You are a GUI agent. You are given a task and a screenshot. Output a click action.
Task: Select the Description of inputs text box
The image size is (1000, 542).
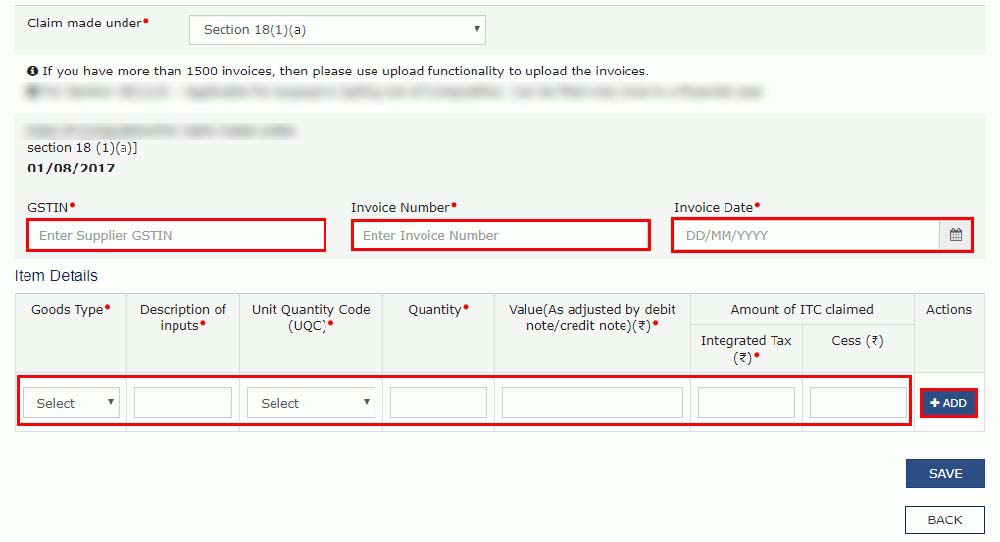click(183, 403)
